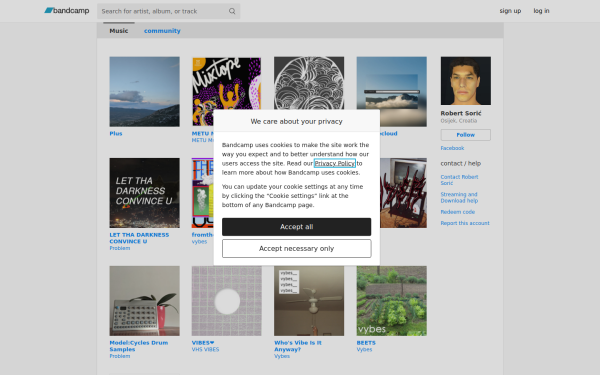Click 'We care about your privacy' heading
Screen dimensions: 600x375
pyautogui.click(x=297, y=121)
